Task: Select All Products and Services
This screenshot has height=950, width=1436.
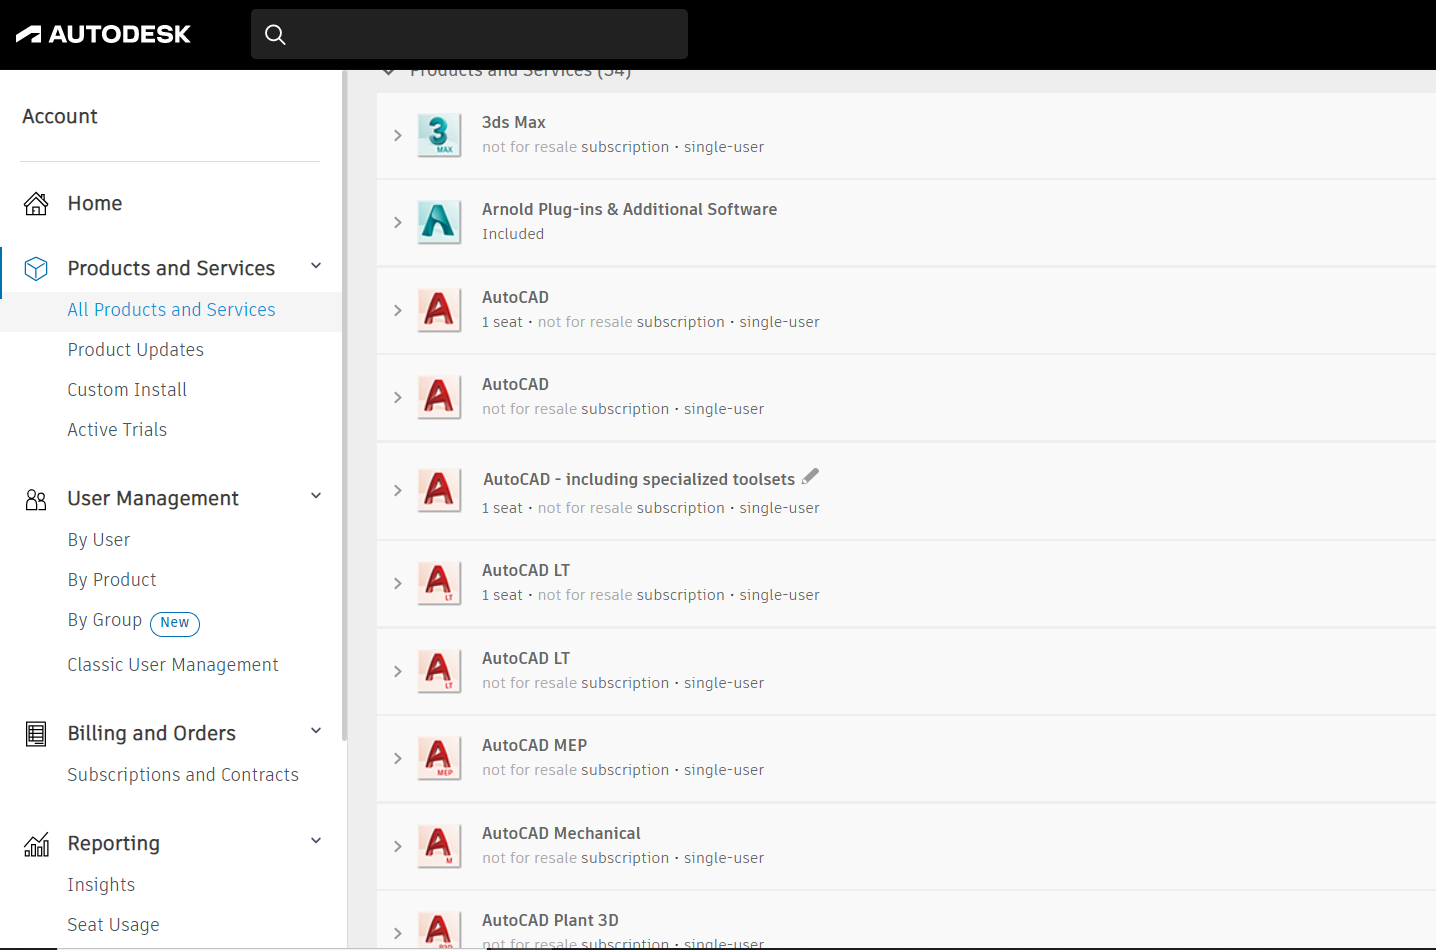Action: [x=171, y=310]
